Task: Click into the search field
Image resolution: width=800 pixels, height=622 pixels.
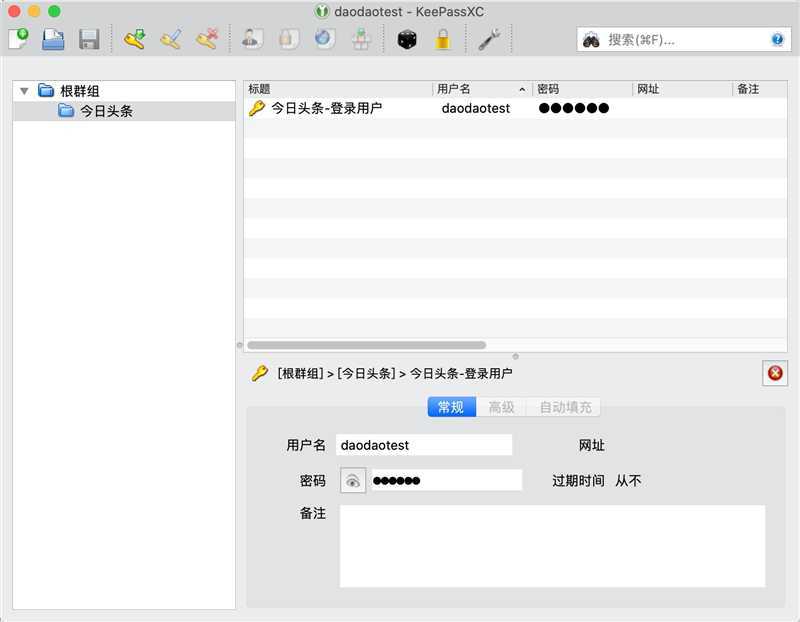Action: (x=686, y=40)
